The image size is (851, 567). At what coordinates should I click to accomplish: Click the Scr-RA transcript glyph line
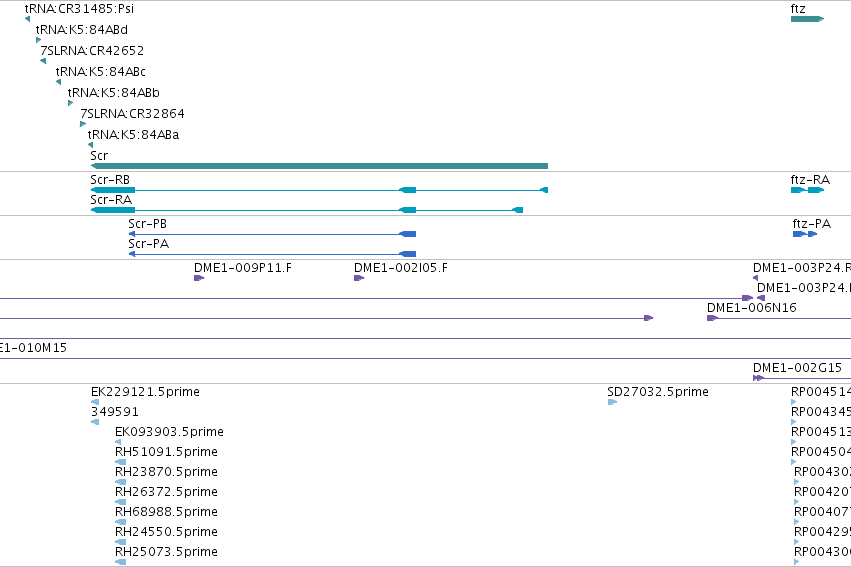pyautogui.click(x=307, y=210)
